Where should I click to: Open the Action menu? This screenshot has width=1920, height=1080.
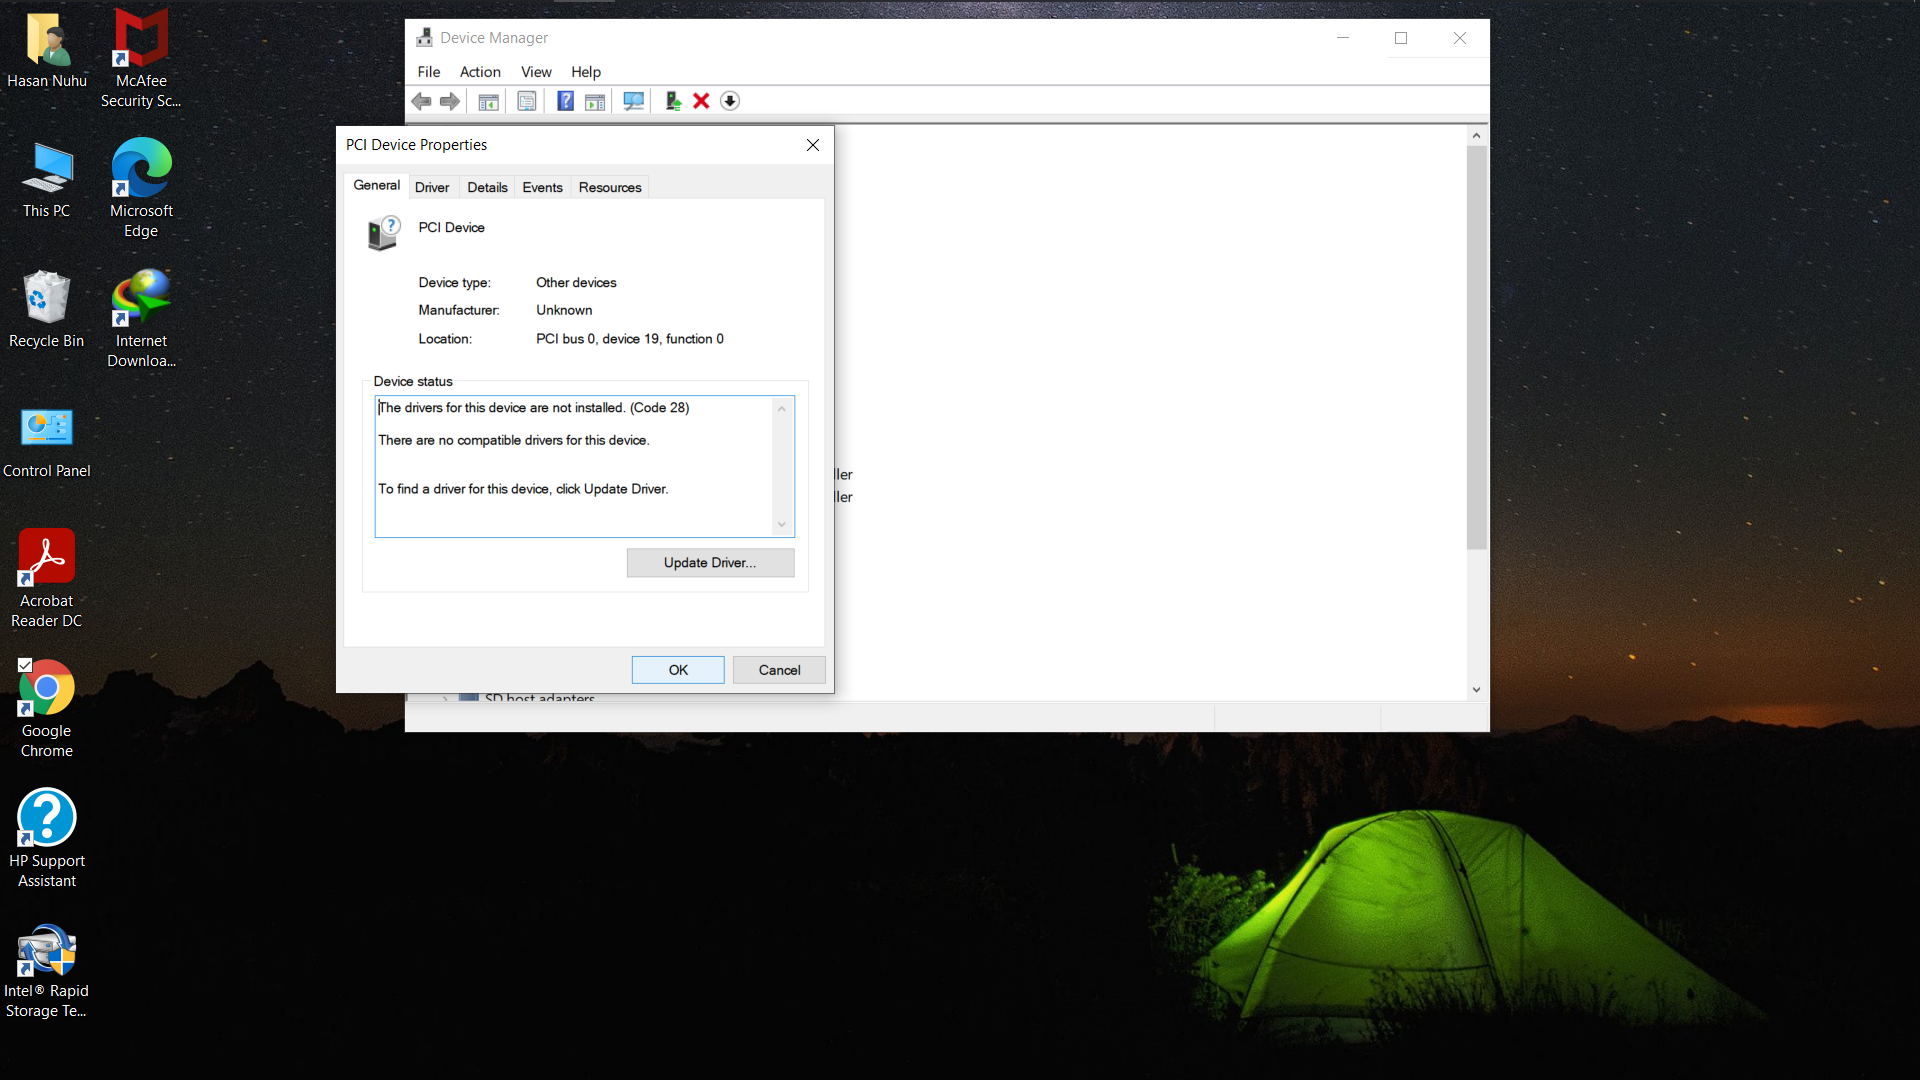pyautogui.click(x=480, y=72)
